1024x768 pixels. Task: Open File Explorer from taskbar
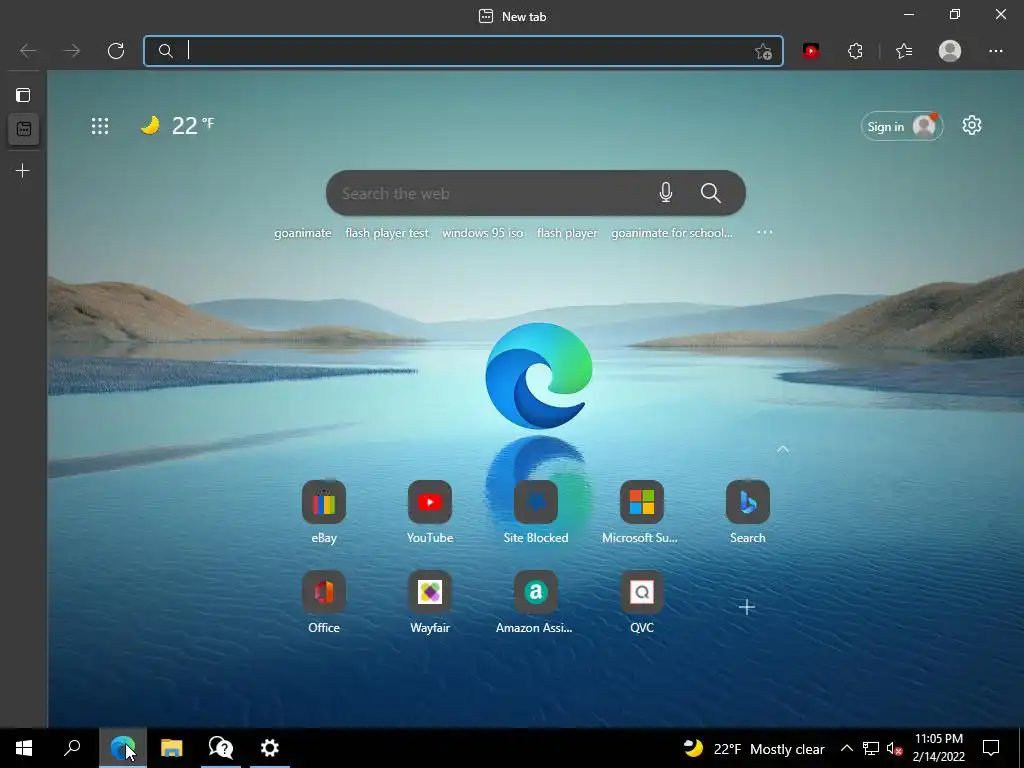point(172,748)
